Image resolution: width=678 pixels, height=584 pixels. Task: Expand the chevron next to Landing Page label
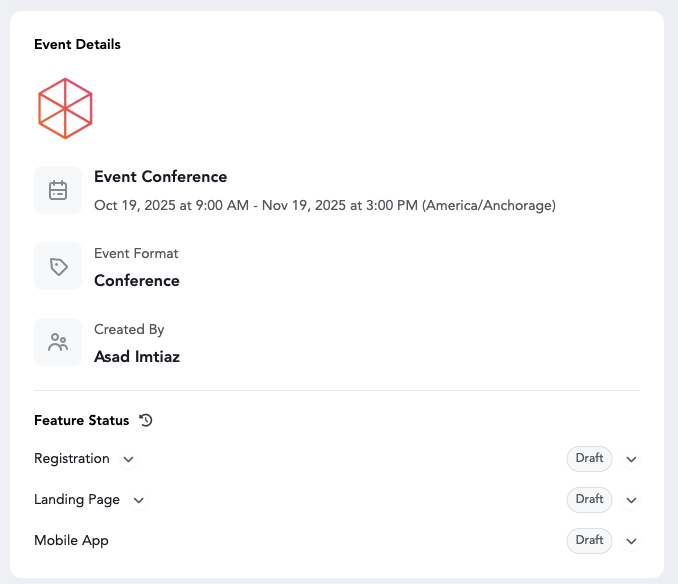138,500
